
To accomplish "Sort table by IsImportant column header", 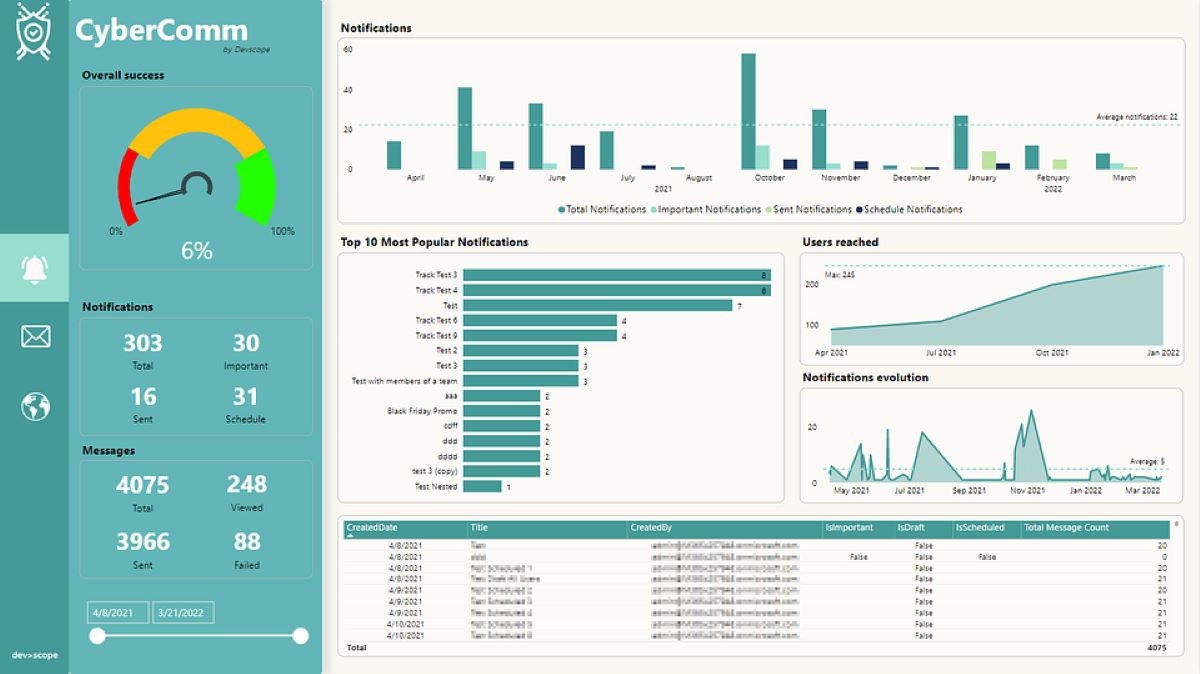I will (849, 527).
